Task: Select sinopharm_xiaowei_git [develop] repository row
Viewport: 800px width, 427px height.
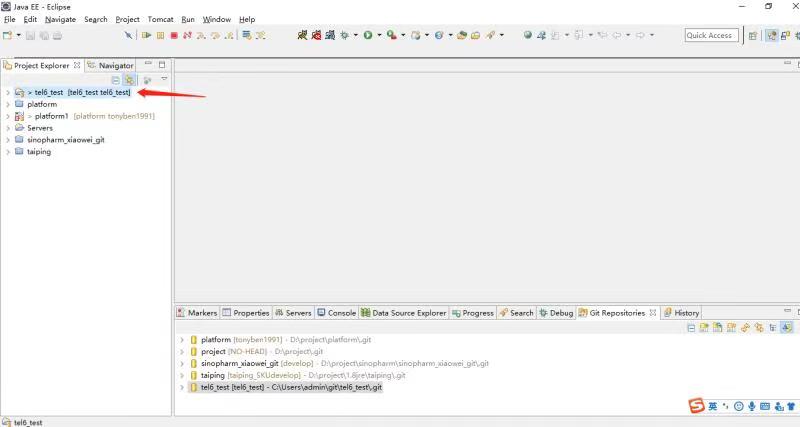Action: pyautogui.click(x=339, y=363)
